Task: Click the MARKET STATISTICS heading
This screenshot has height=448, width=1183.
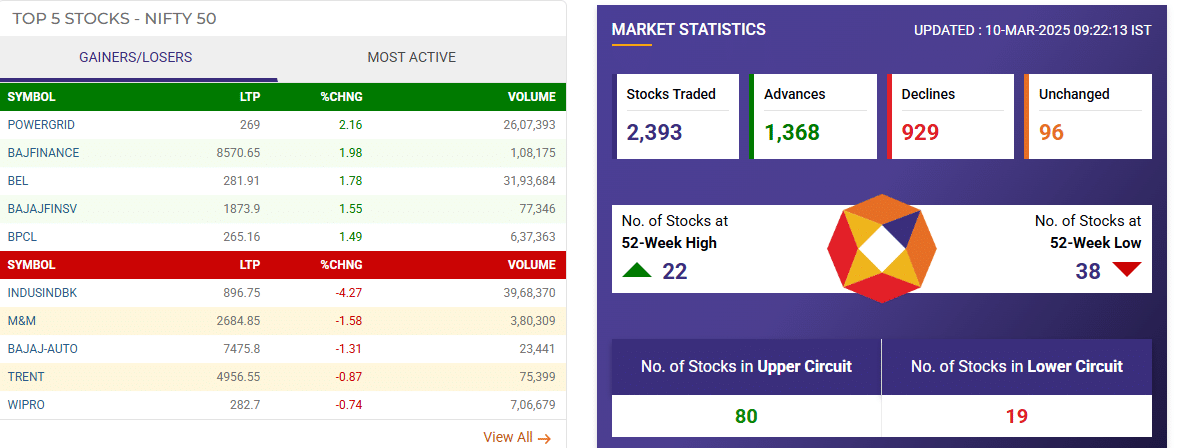Action: tap(688, 29)
